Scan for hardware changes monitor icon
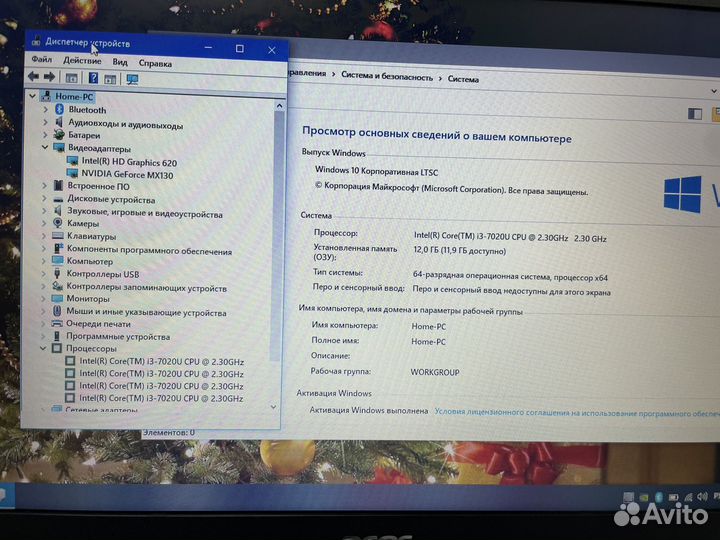The width and height of the screenshot is (720, 540). (132, 79)
